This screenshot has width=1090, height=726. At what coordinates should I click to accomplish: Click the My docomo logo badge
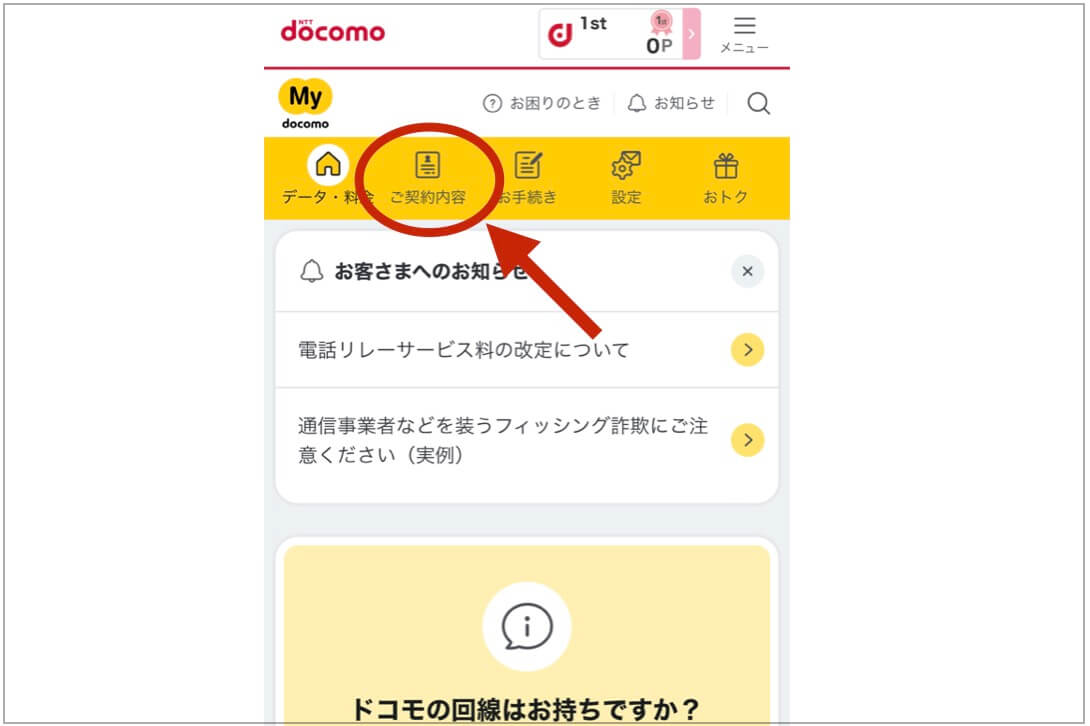click(305, 104)
